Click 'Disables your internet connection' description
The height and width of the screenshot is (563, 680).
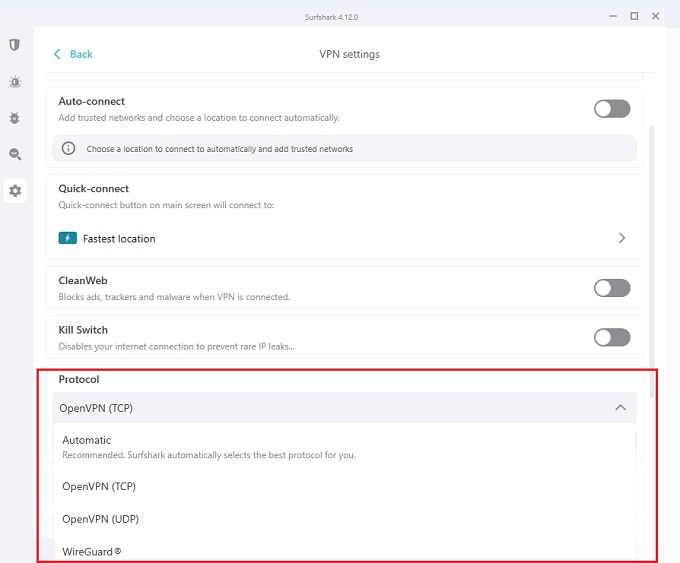[177, 347]
